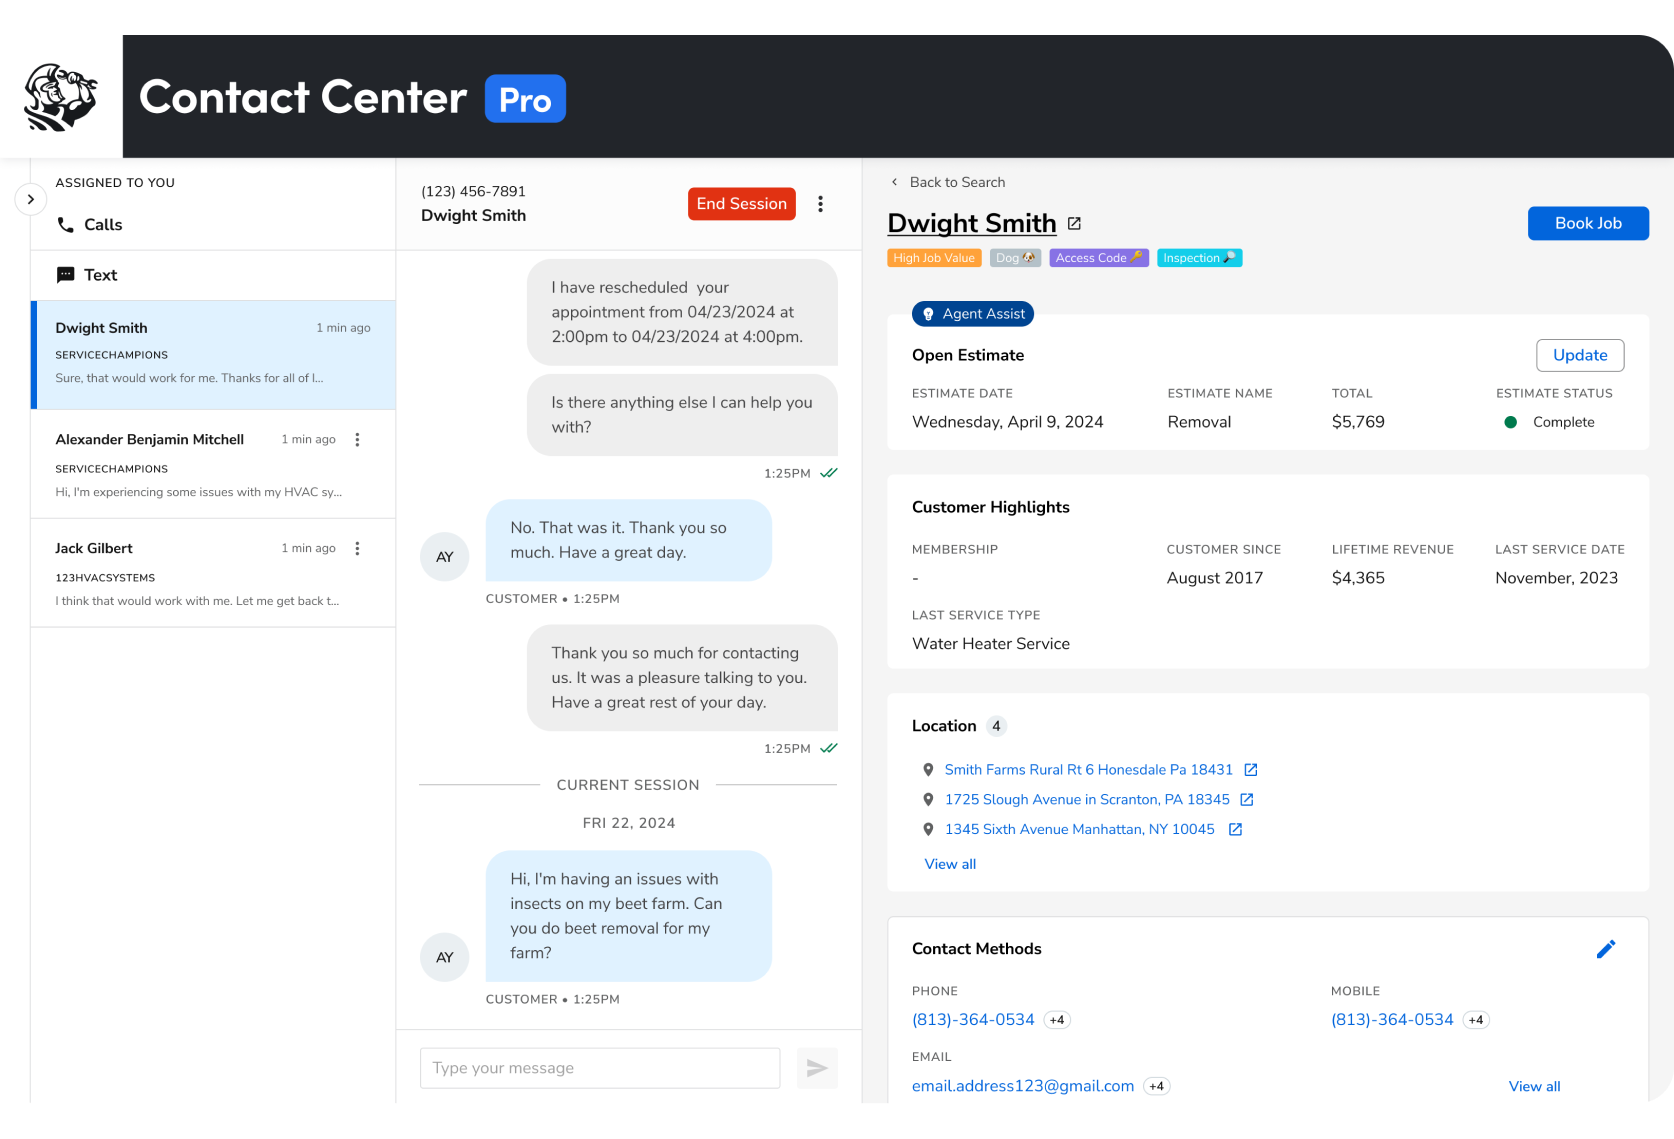Click the Inspection tag
1674x1139 pixels.
click(1200, 258)
